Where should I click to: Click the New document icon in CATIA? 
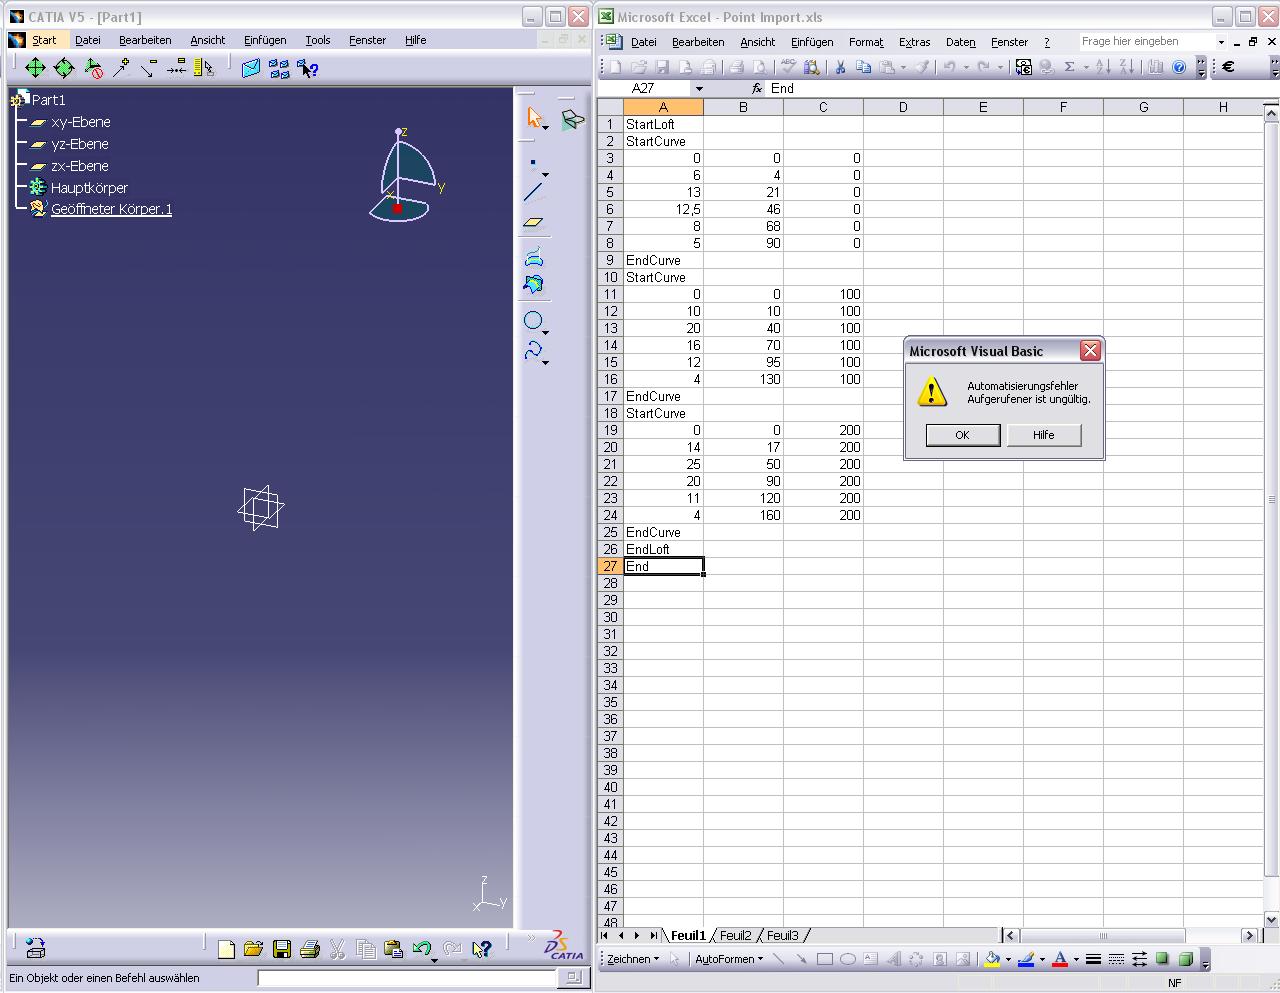pyautogui.click(x=226, y=949)
